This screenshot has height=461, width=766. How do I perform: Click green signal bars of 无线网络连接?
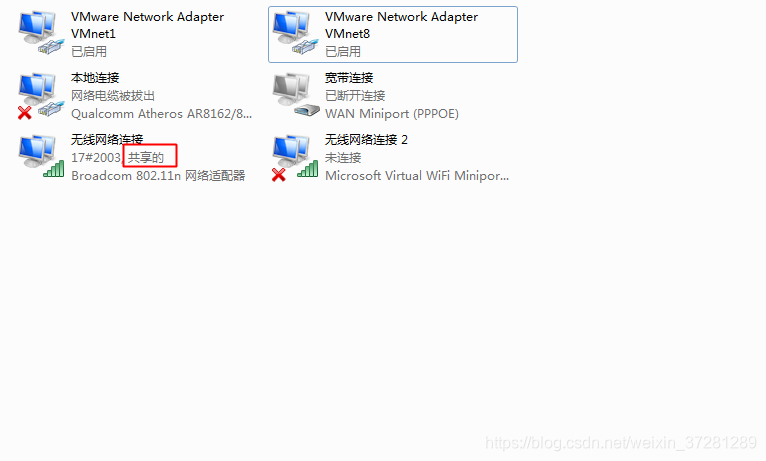[x=54, y=169]
